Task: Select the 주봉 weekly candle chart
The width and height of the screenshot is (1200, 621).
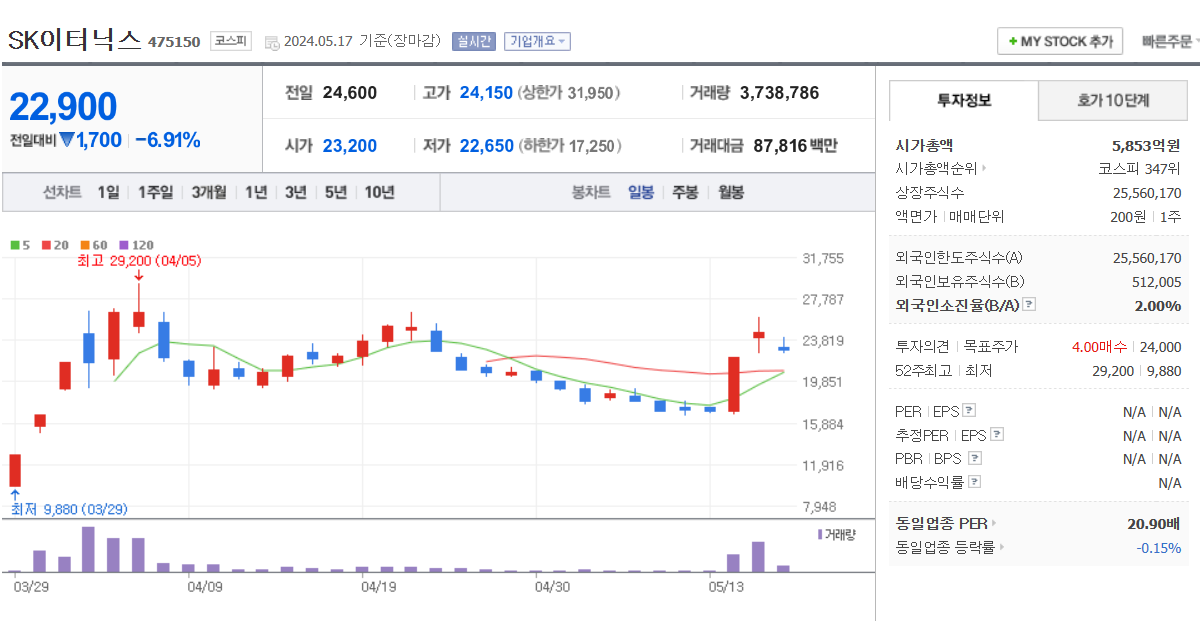Action: tap(685, 193)
